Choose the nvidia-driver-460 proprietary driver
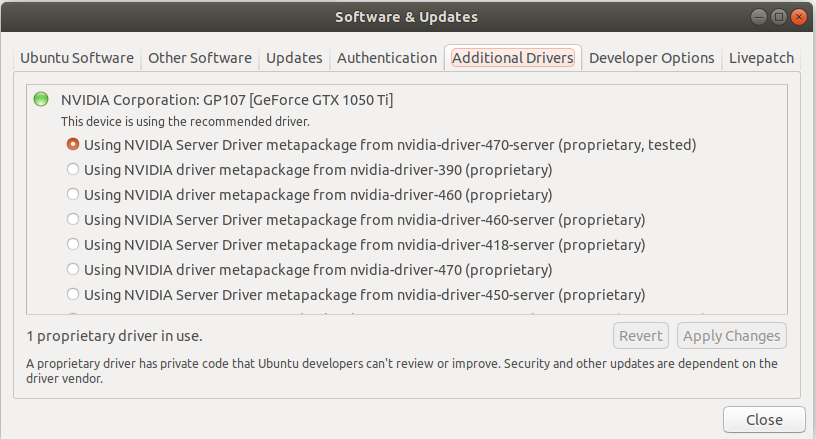Viewport: 816px width, 439px height. (73, 194)
